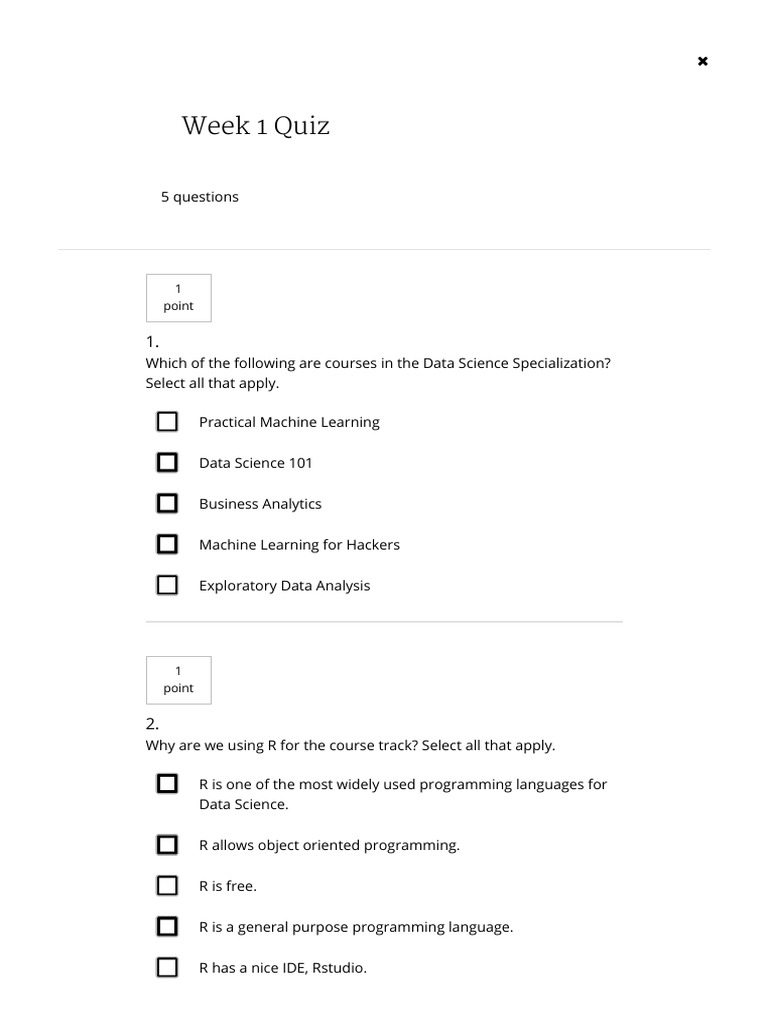Tick the Data Science 101 checkbox
This screenshot has height=1024, width=768.
[x=167, y=463]
